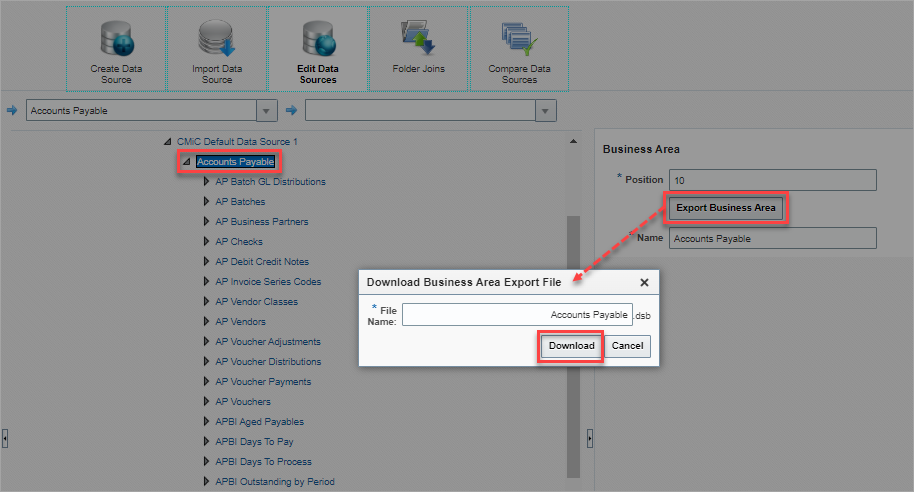The height and width of the screenshot is (492, 914).
Task: Close the Download Business Area Export File dialog
Action: click(x=644, y=282)
